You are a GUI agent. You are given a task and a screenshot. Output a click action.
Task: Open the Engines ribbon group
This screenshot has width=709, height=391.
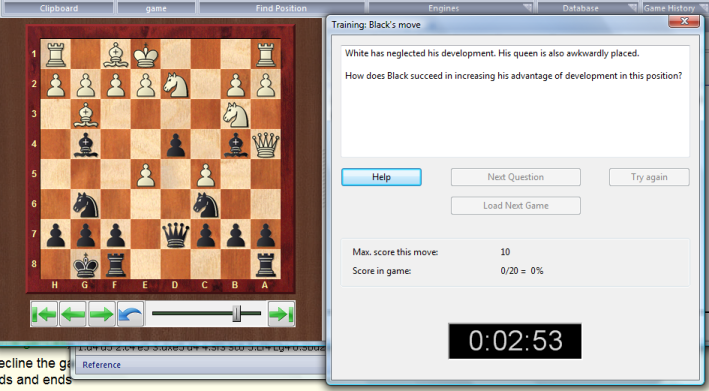coord(444,8)
